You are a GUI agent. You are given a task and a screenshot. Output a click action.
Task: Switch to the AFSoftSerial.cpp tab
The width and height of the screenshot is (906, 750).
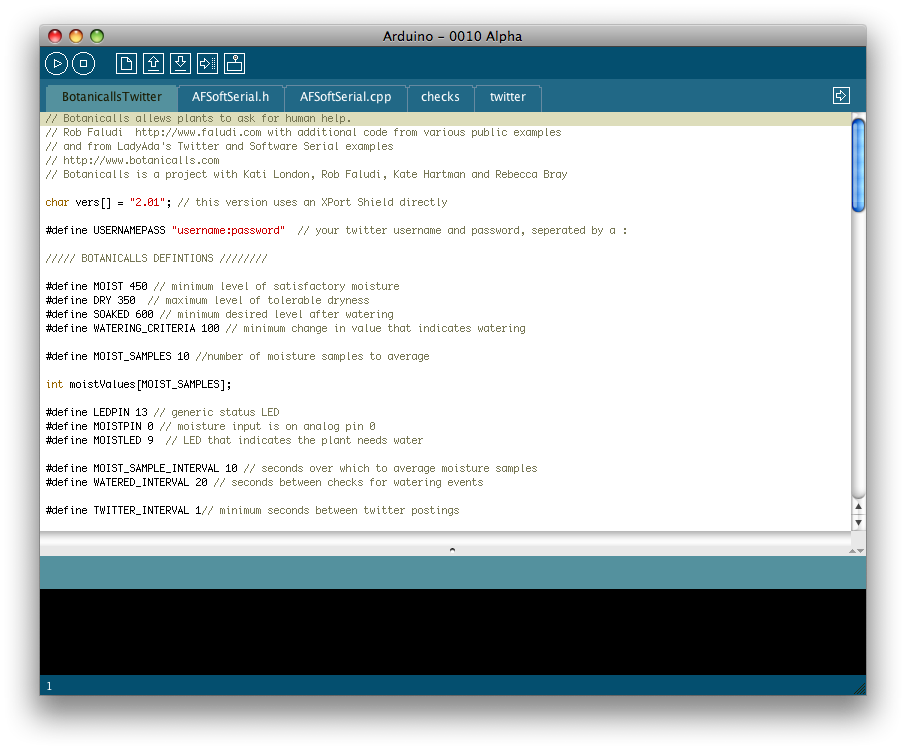tap(346, 97)
